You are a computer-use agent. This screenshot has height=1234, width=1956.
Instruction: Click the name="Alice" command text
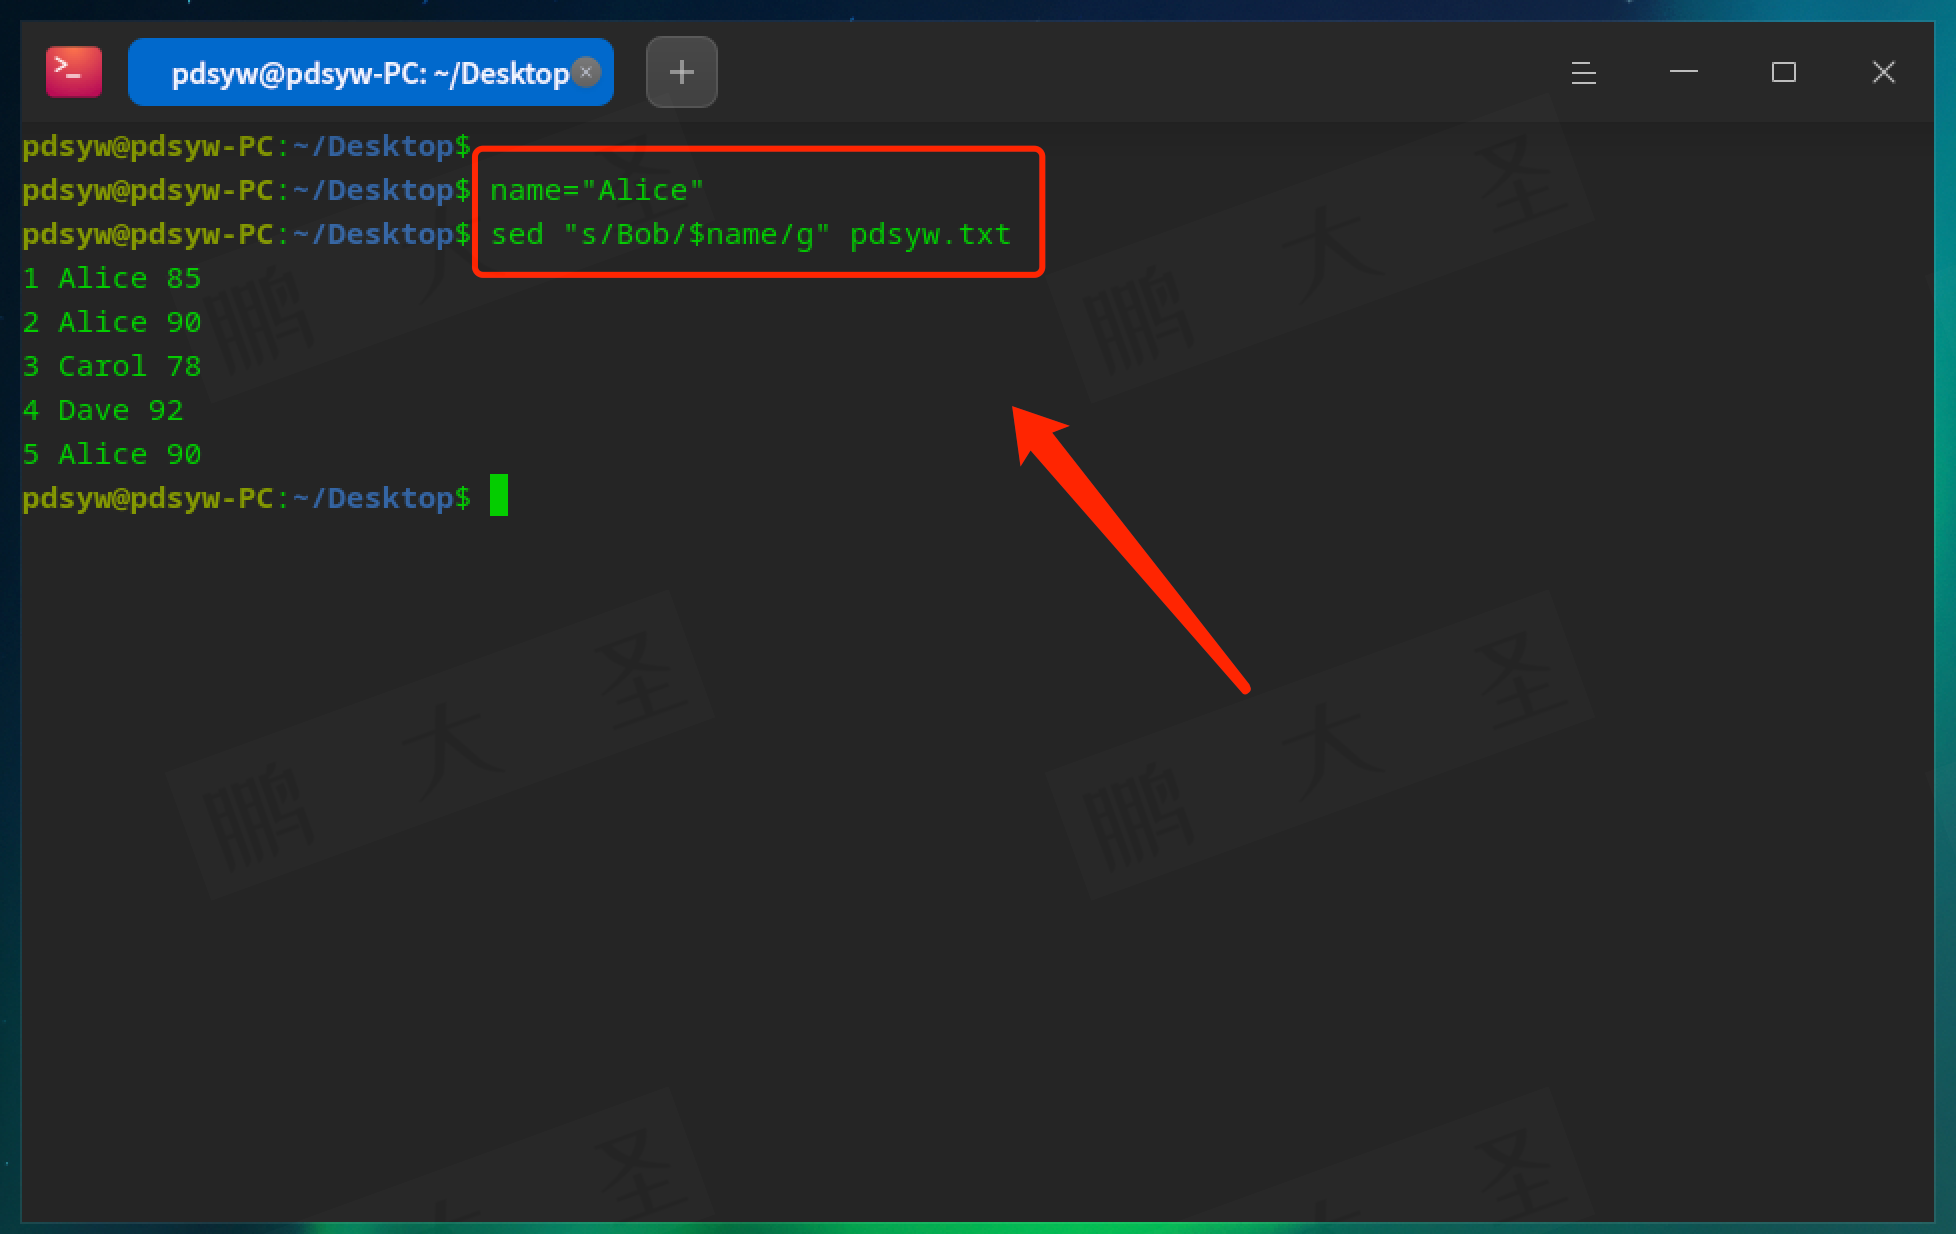click(596, 190)
